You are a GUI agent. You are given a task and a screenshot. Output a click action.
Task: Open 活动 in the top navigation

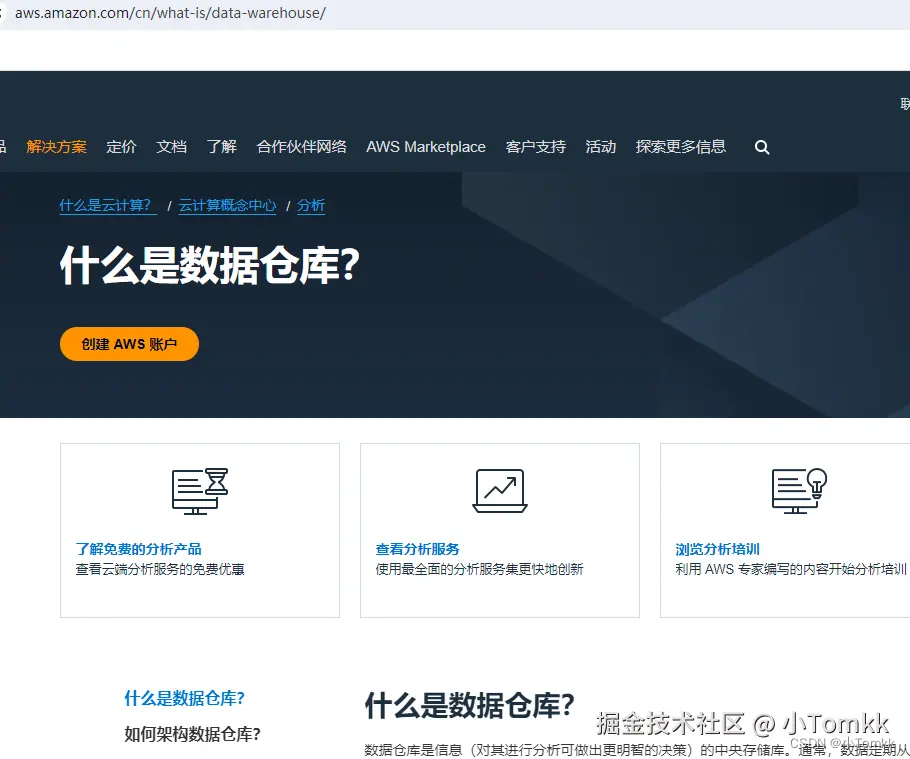(x=601, y=147)
